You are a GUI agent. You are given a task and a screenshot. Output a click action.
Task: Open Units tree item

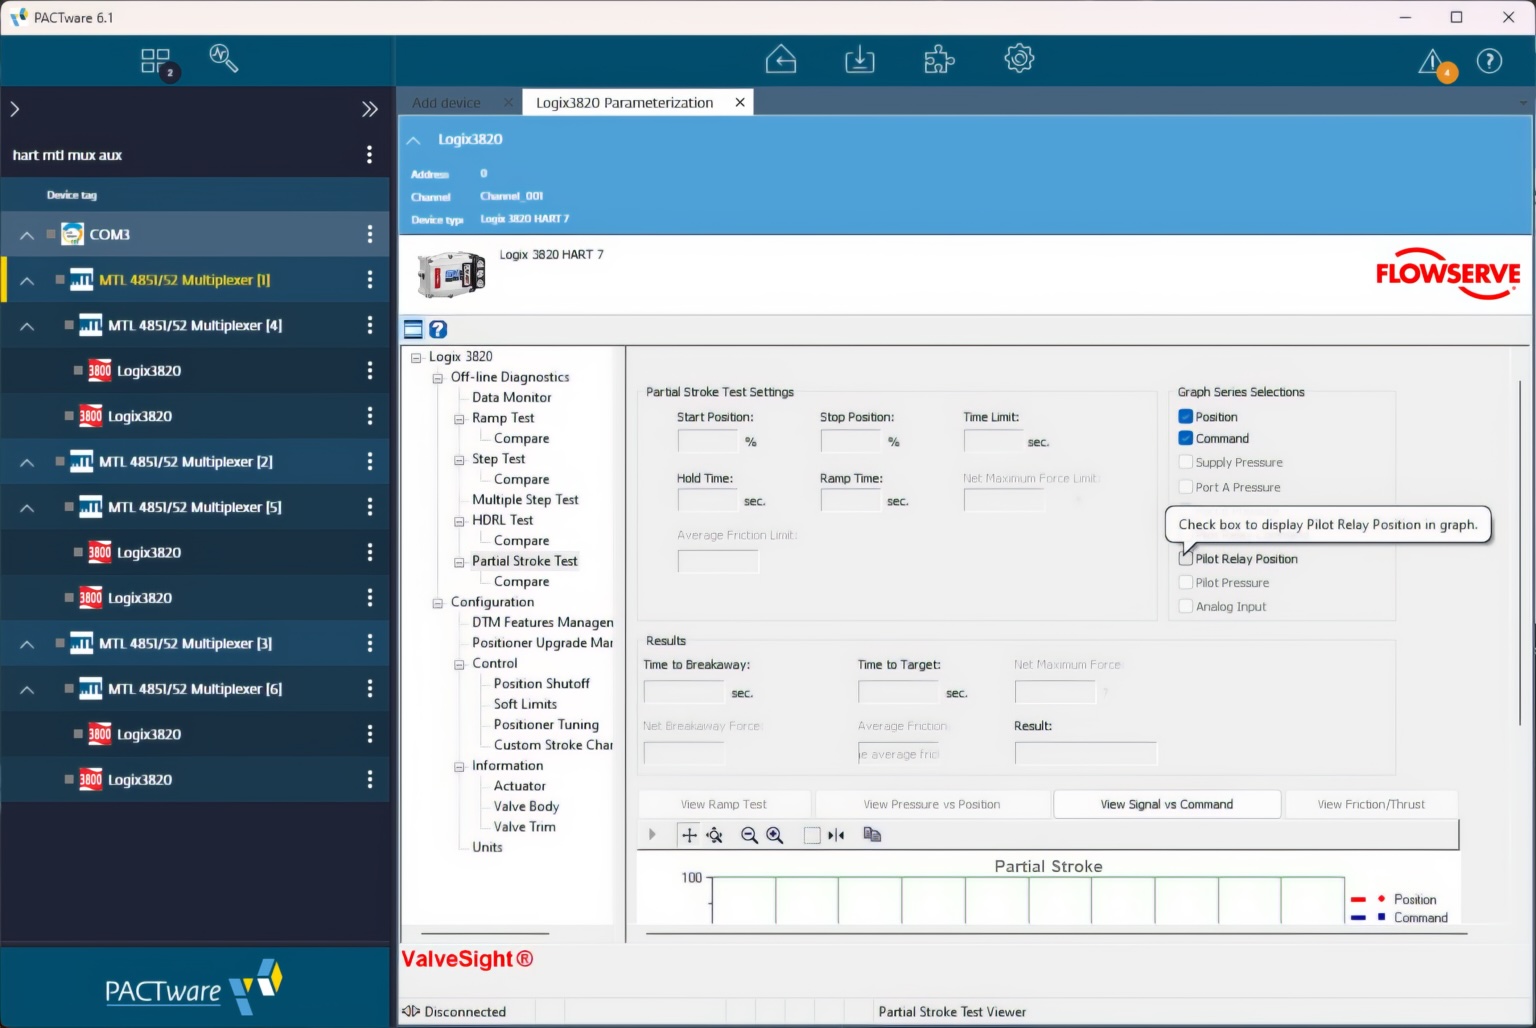[487, 847]
